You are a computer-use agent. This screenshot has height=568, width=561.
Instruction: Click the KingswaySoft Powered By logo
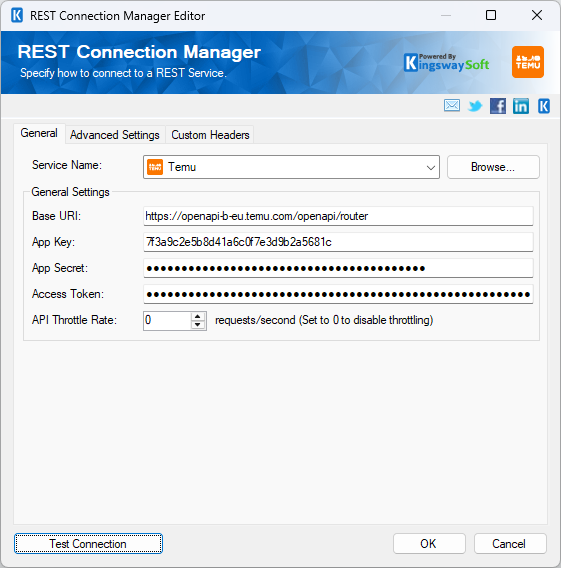coord(447,62)
